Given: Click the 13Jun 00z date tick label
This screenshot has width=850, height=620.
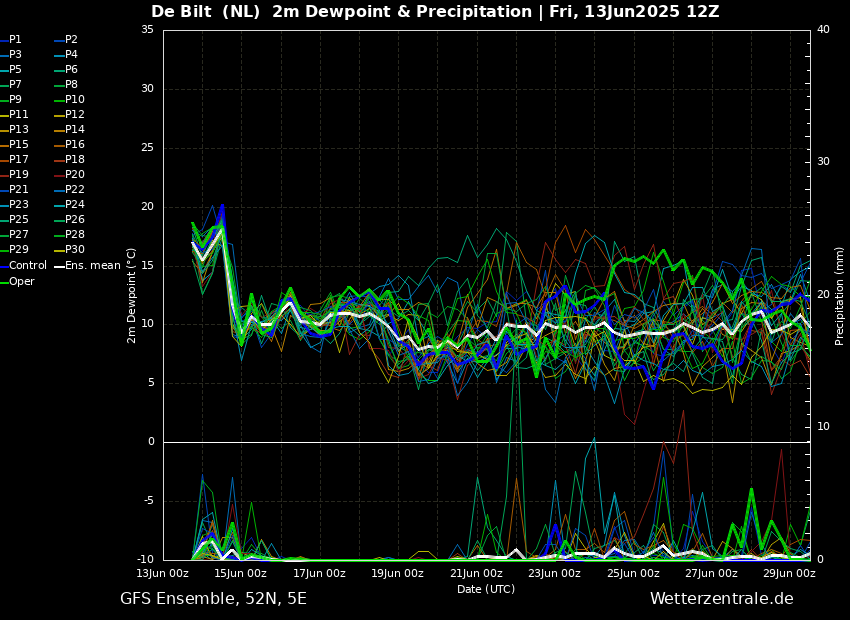Looking at the screenshot, I should [163, 574].
